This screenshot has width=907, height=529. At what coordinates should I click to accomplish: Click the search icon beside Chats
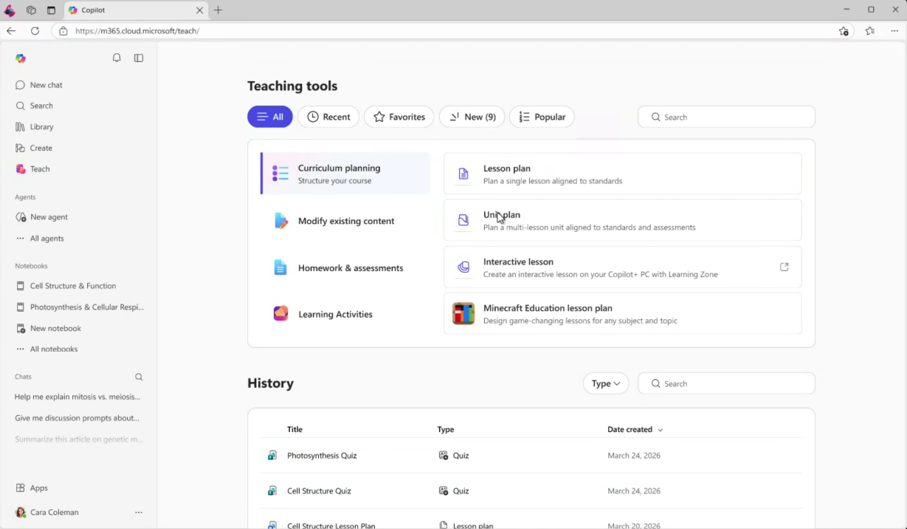(x=139, y=377)
